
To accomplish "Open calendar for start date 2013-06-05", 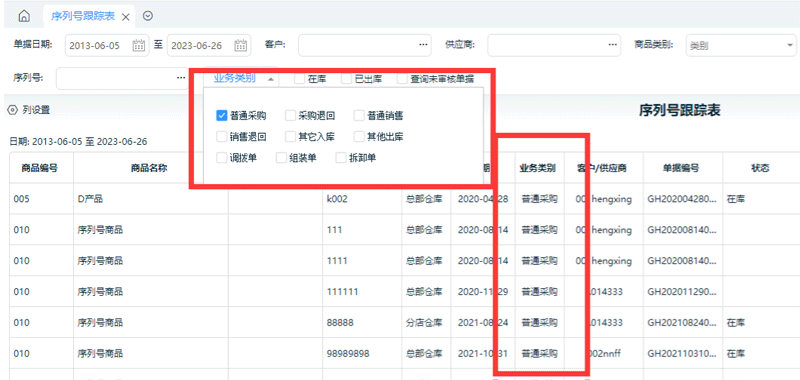I will coord(138,45).
